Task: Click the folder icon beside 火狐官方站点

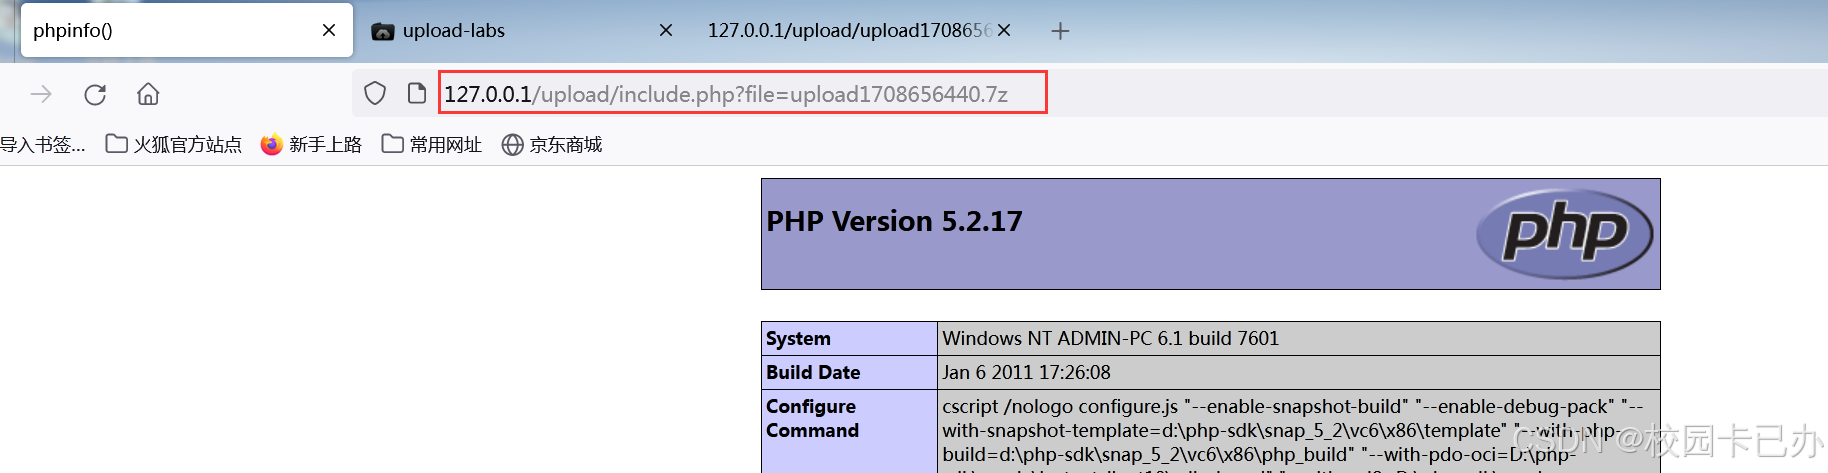Action: [x=116, y=144]
